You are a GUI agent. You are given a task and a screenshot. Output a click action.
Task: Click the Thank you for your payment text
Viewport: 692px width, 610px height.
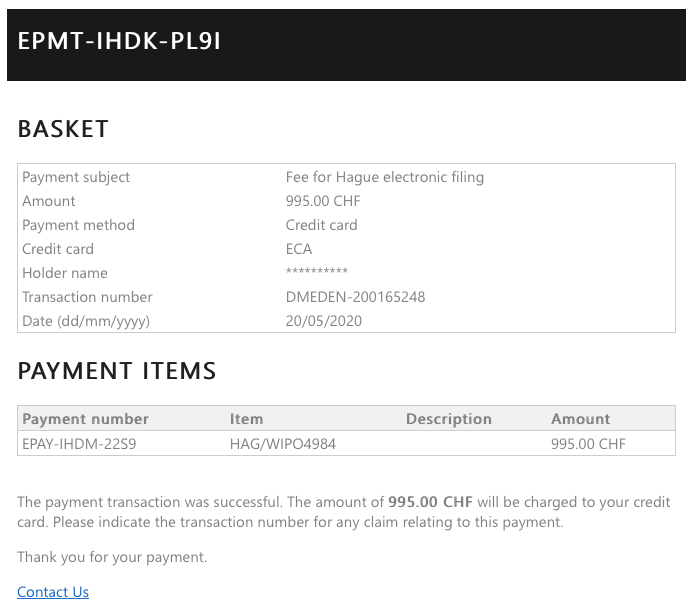click(112, 557)
